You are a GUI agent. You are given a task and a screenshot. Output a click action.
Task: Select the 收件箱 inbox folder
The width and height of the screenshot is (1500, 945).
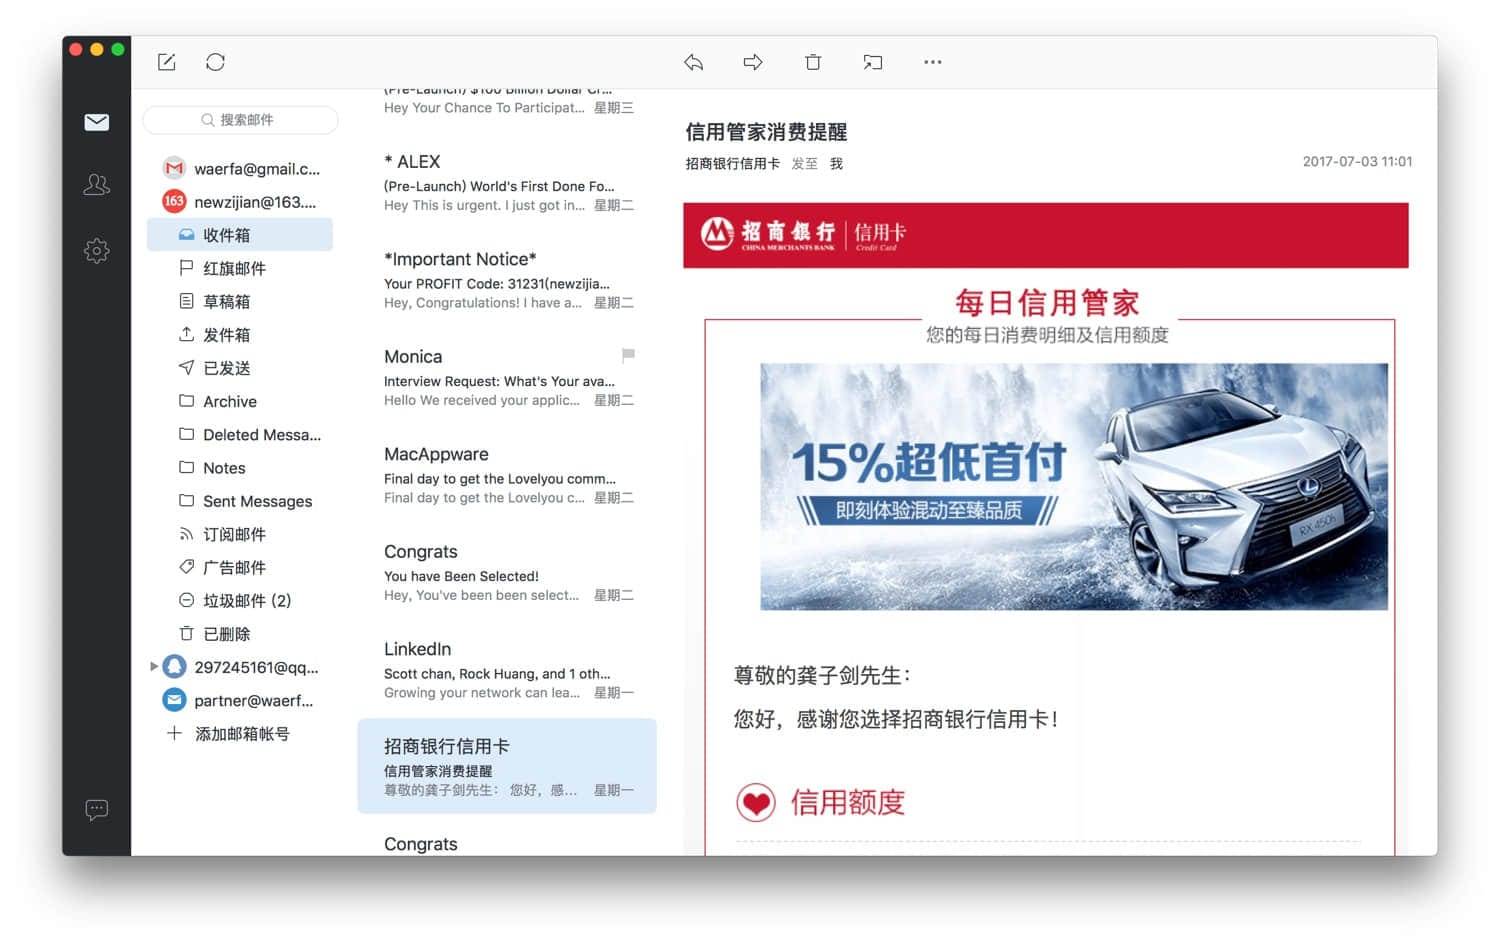[x=240, y=235]
